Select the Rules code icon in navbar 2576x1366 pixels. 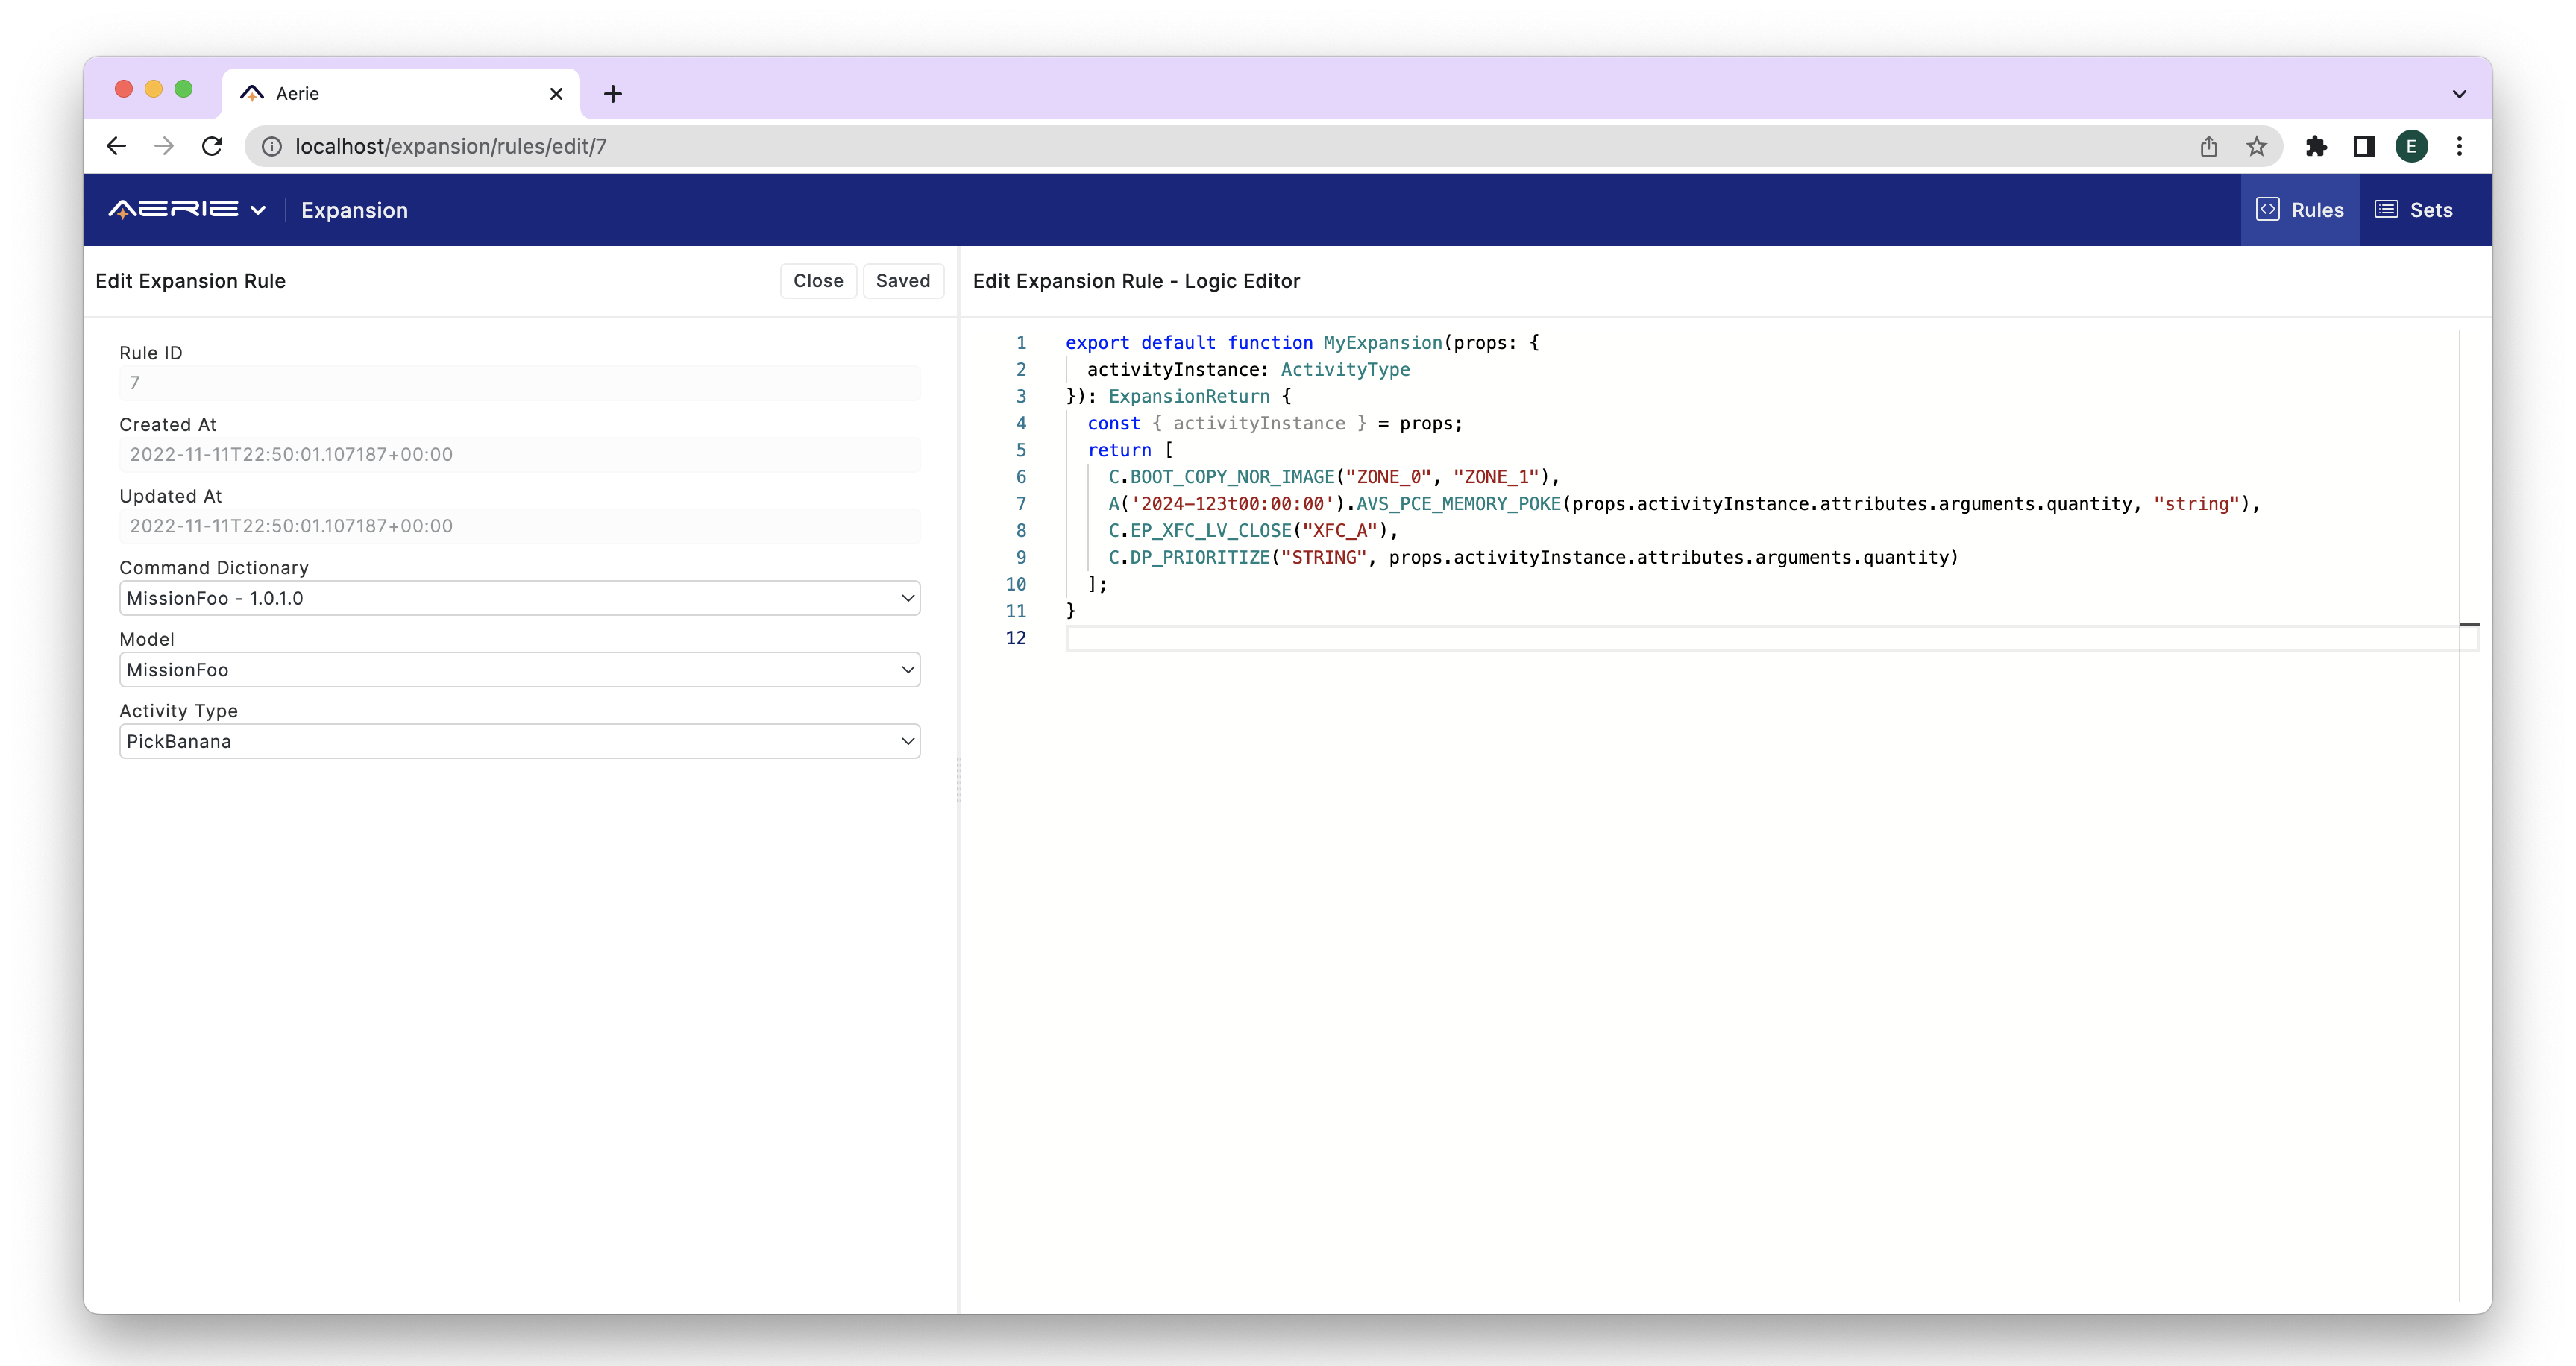[2268, 210]
